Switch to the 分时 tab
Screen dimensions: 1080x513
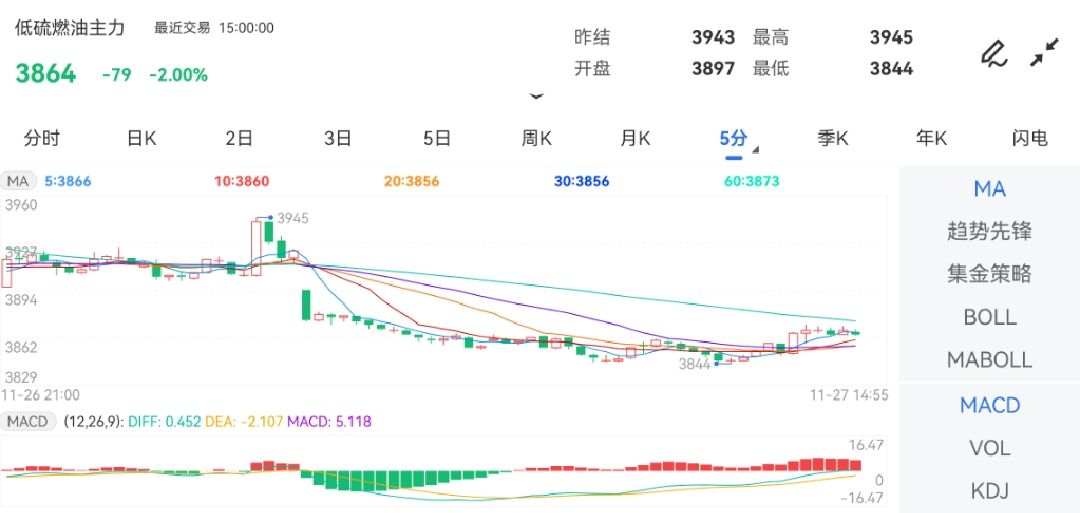[42, 138]
